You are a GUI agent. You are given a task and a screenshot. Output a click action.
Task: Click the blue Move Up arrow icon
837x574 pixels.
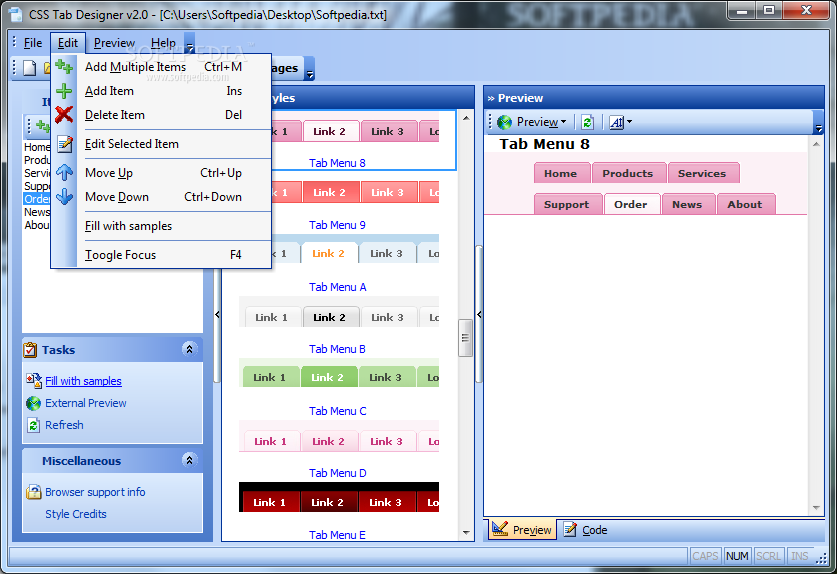coord(64,172)
